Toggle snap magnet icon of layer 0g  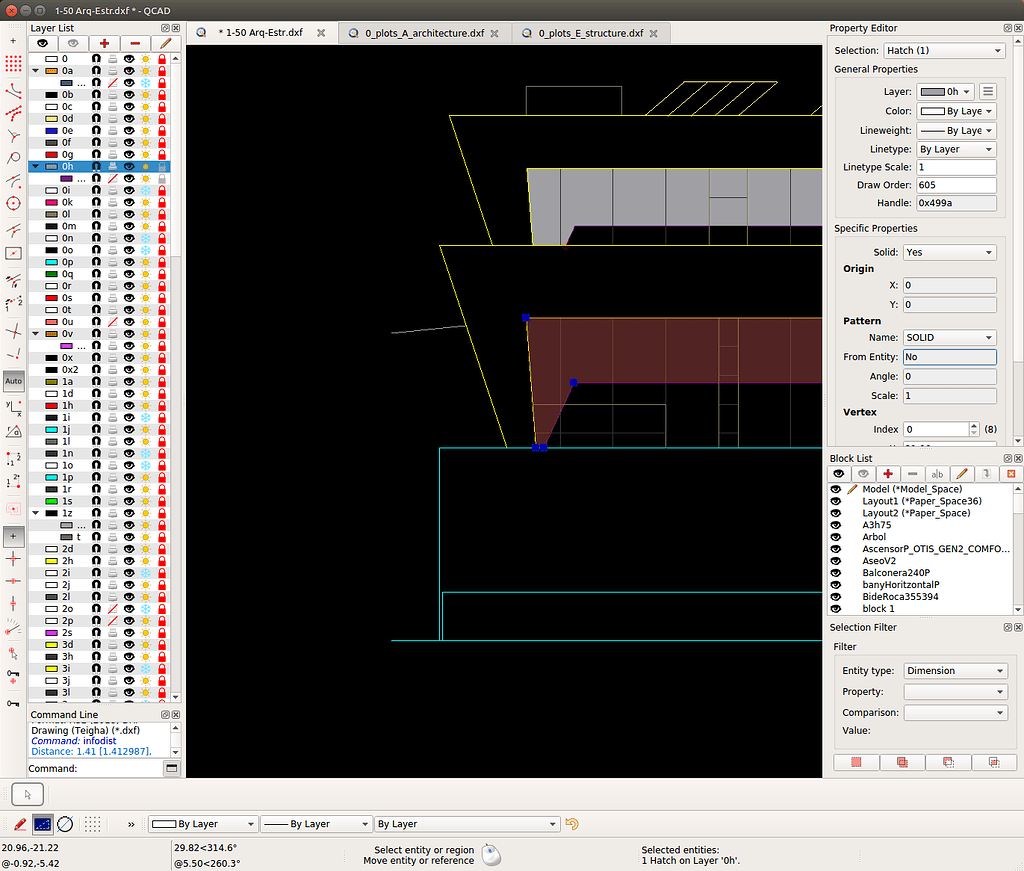(x=96, y=155)
